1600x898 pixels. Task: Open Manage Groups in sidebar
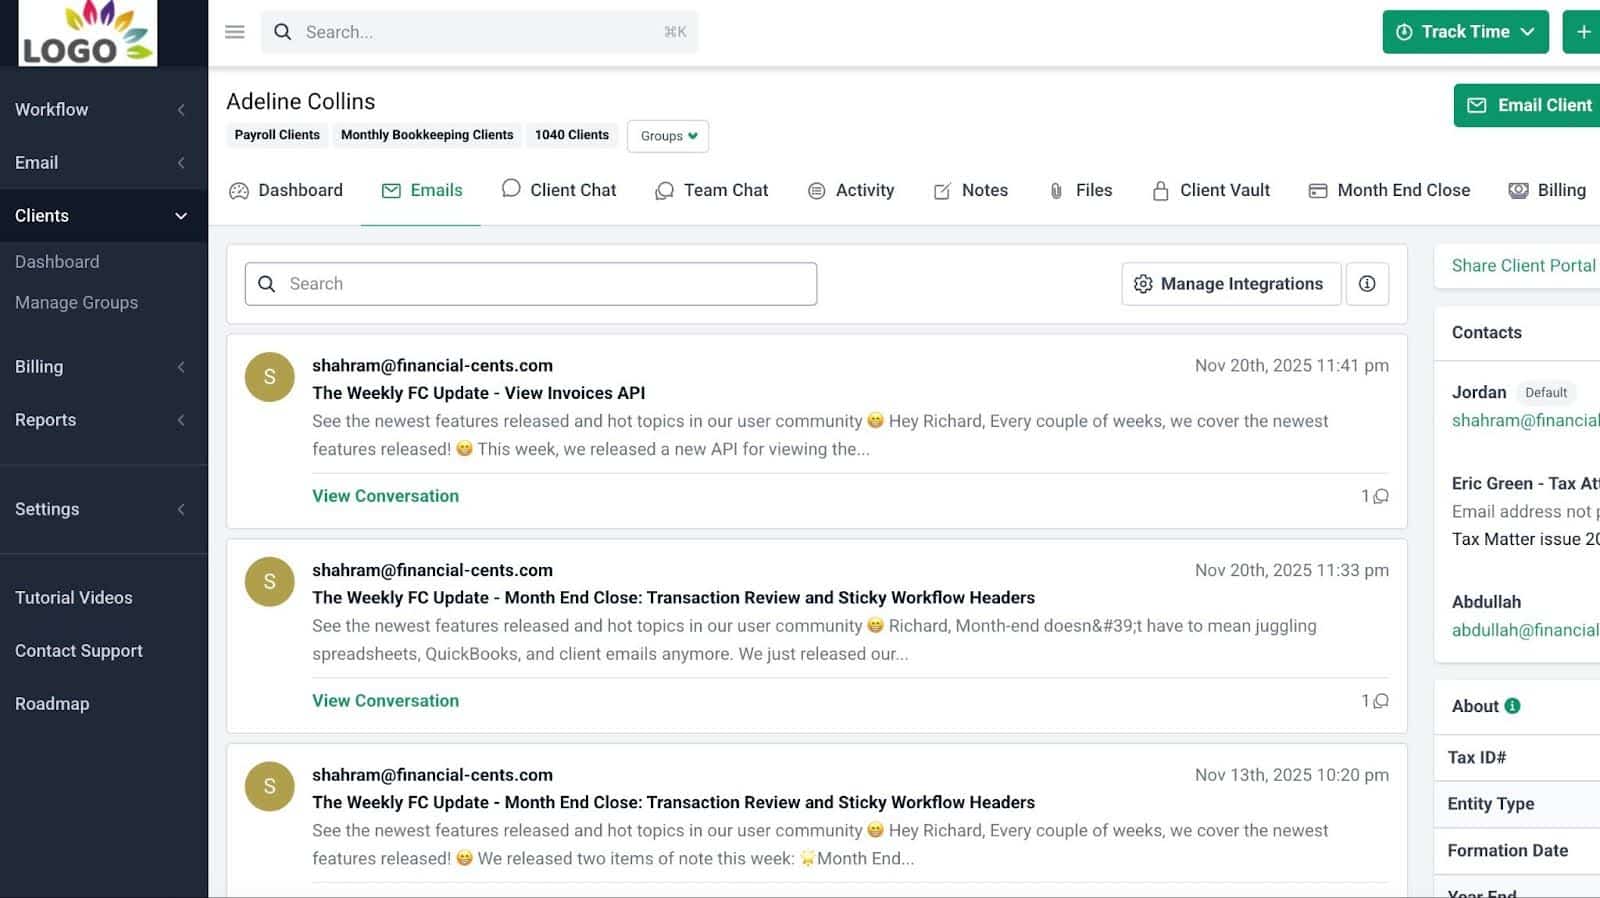tap(77, 303)
